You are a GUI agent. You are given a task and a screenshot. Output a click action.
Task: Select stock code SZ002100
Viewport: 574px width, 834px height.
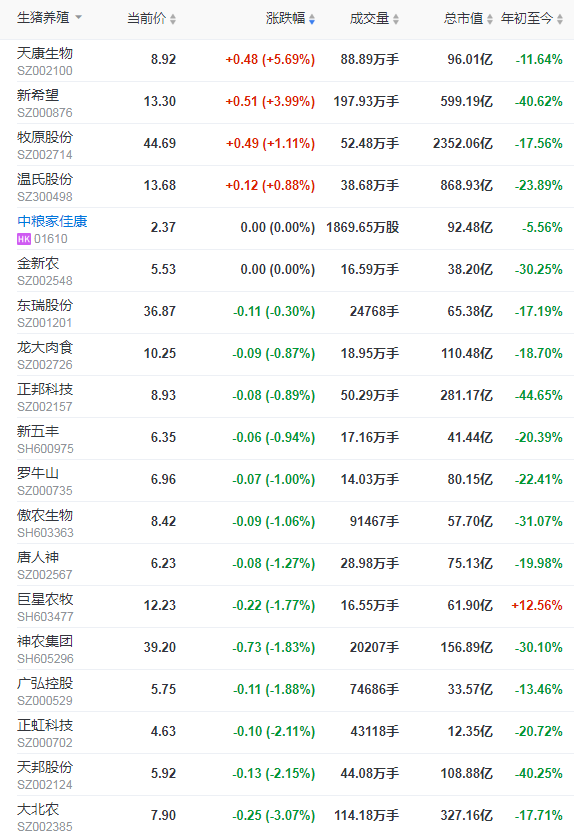(x=45, y=71)
